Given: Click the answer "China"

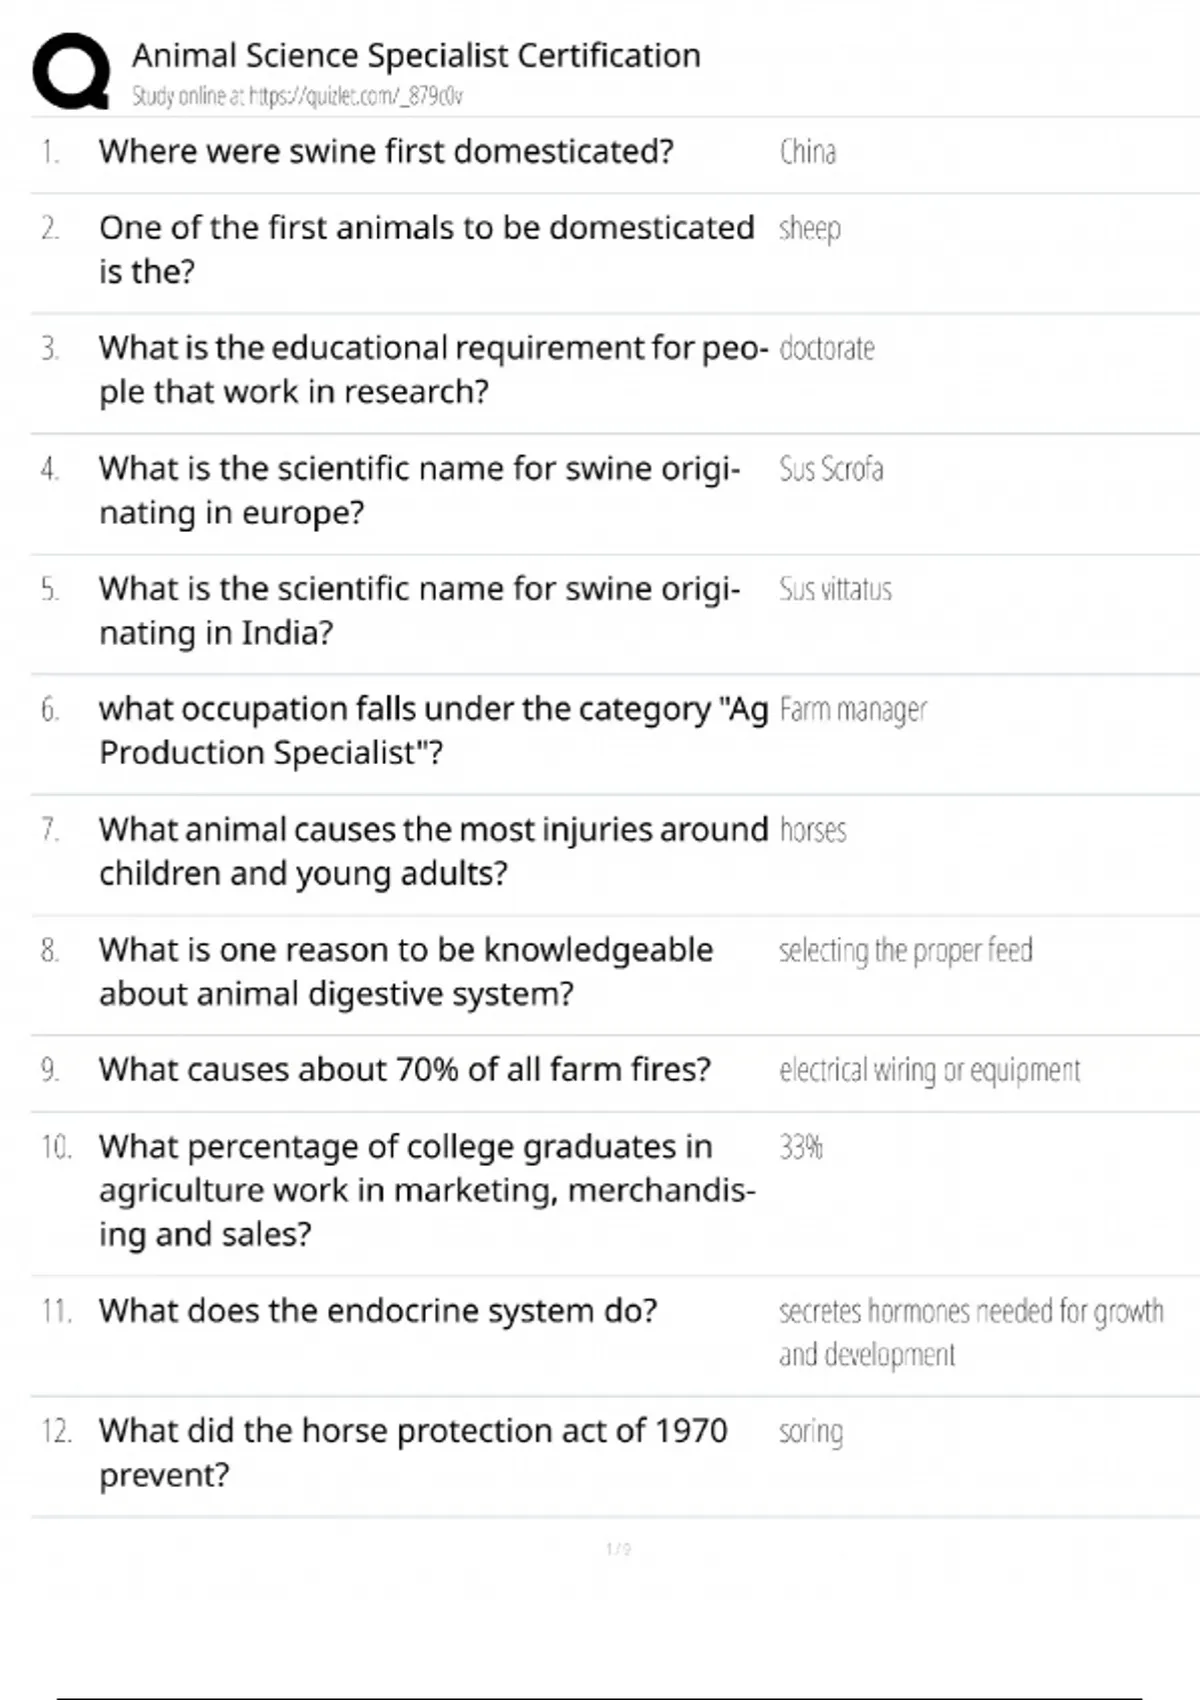Looking at the screenshot, I should 807,152.
